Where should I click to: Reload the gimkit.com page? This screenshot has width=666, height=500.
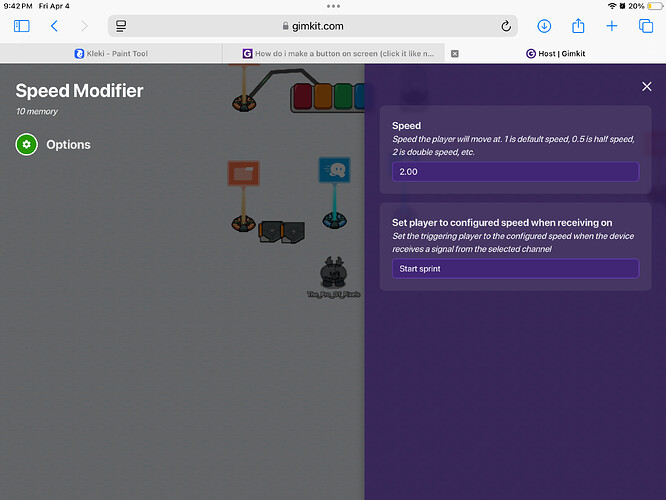pyautogui.click(x=506, y=26)
